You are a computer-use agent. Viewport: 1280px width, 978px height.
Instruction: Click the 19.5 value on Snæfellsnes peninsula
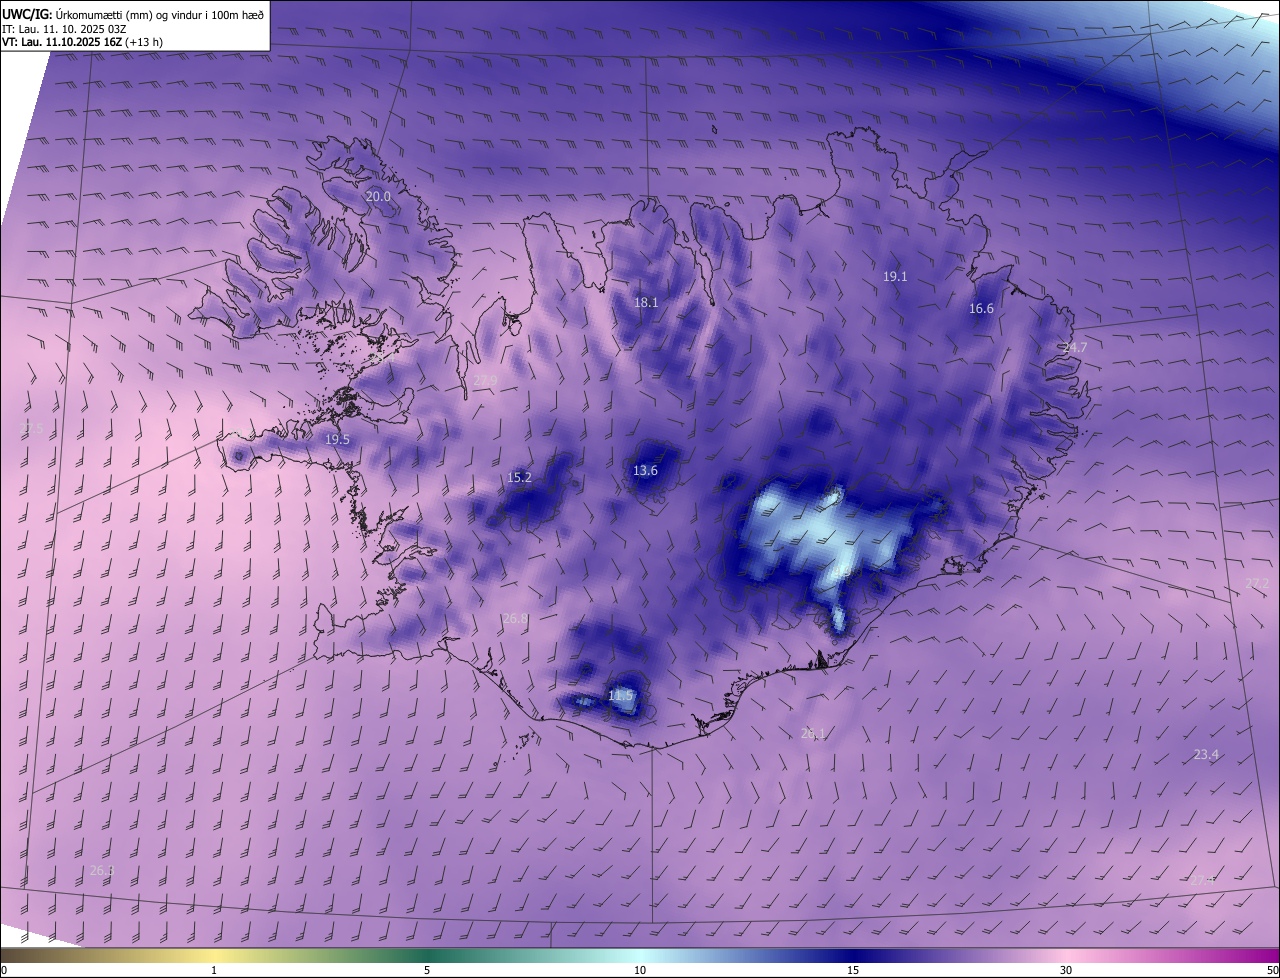(337, 440)
